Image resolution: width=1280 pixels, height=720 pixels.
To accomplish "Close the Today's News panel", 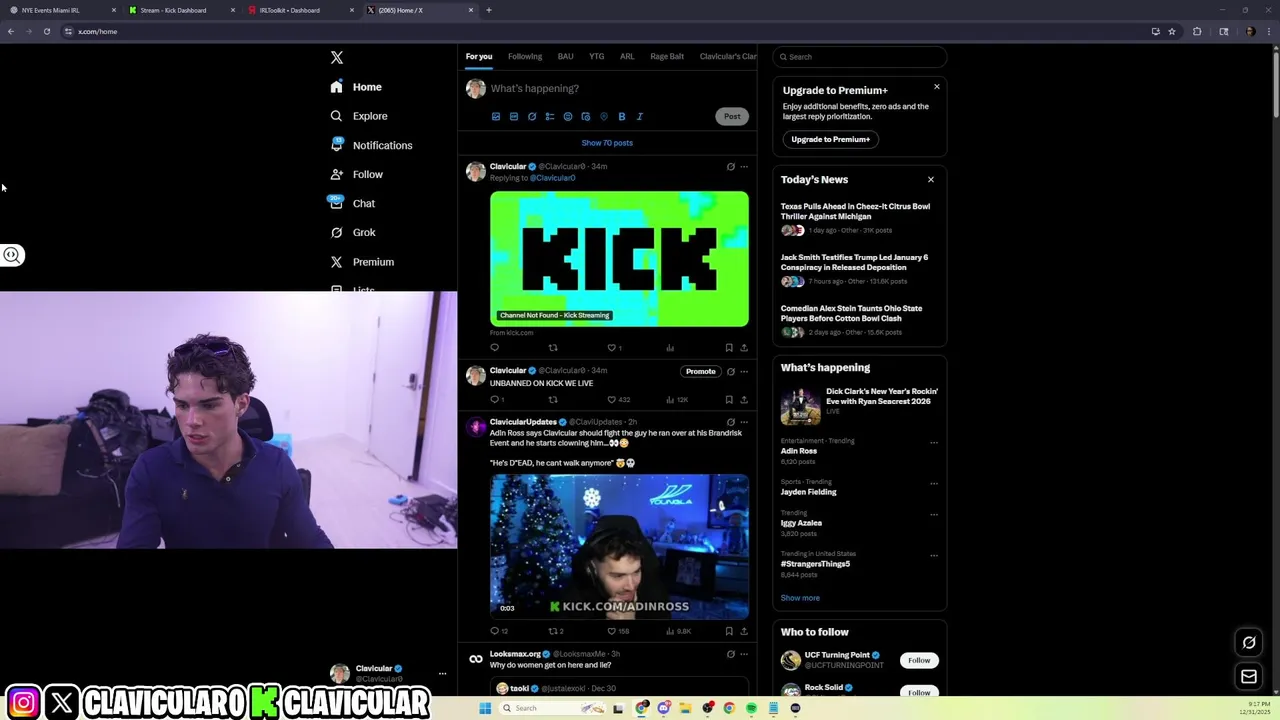I will click(x=931, y=180).
